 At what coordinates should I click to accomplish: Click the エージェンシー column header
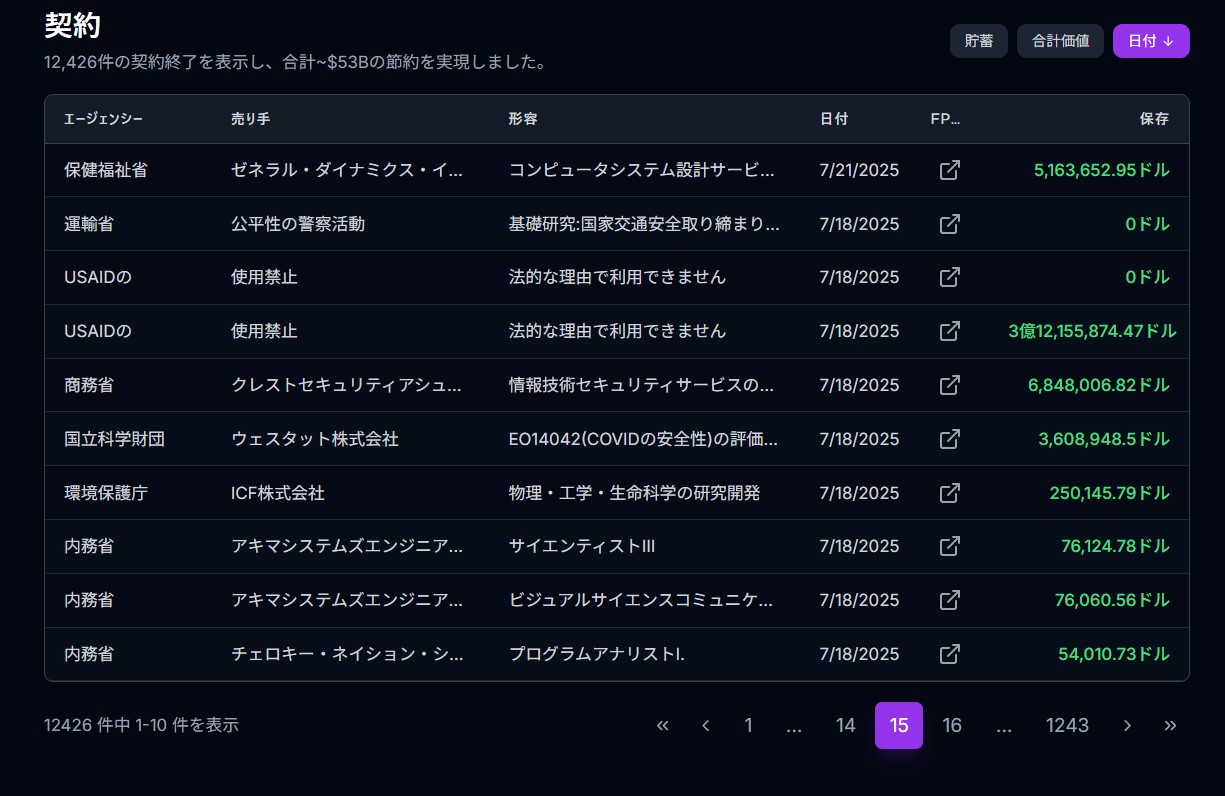(x=103, y=119)
